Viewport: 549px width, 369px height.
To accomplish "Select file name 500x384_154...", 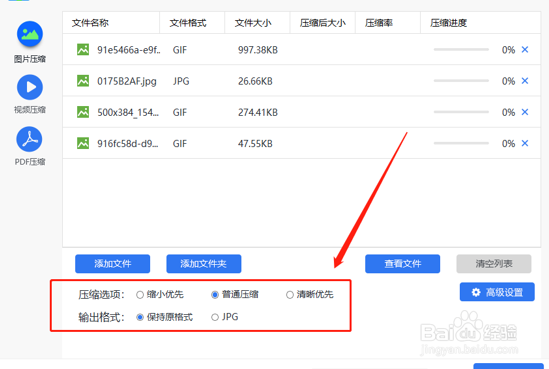I will [x=128, y=112].
